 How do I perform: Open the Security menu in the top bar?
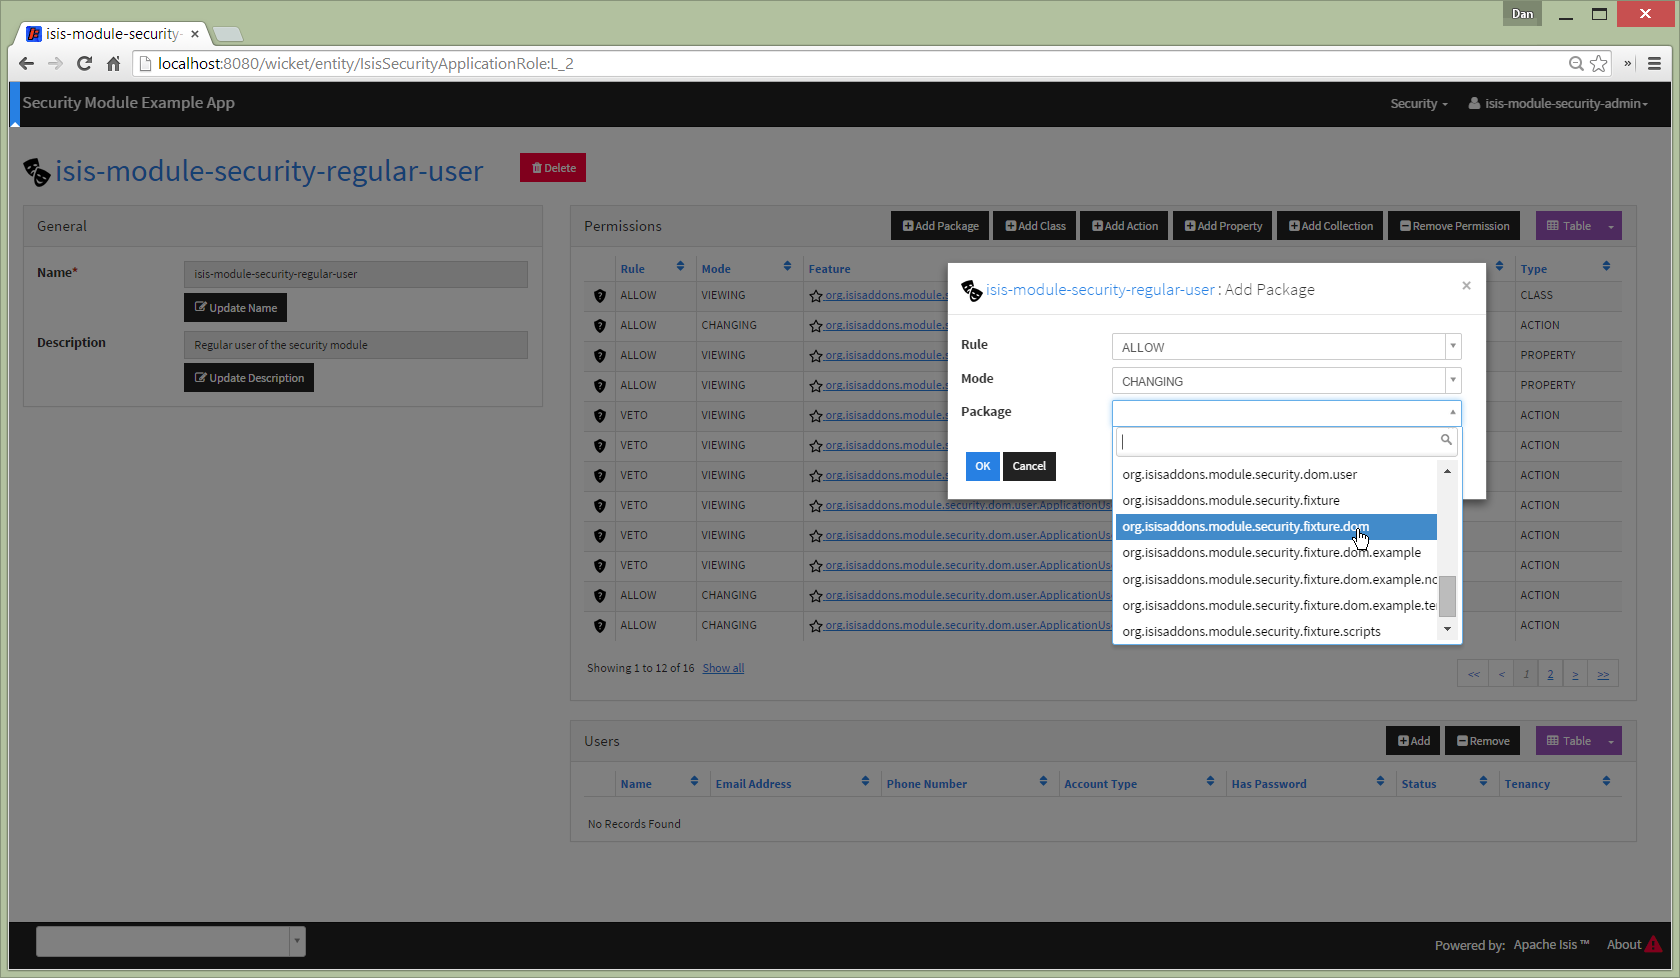[1418, 104]
